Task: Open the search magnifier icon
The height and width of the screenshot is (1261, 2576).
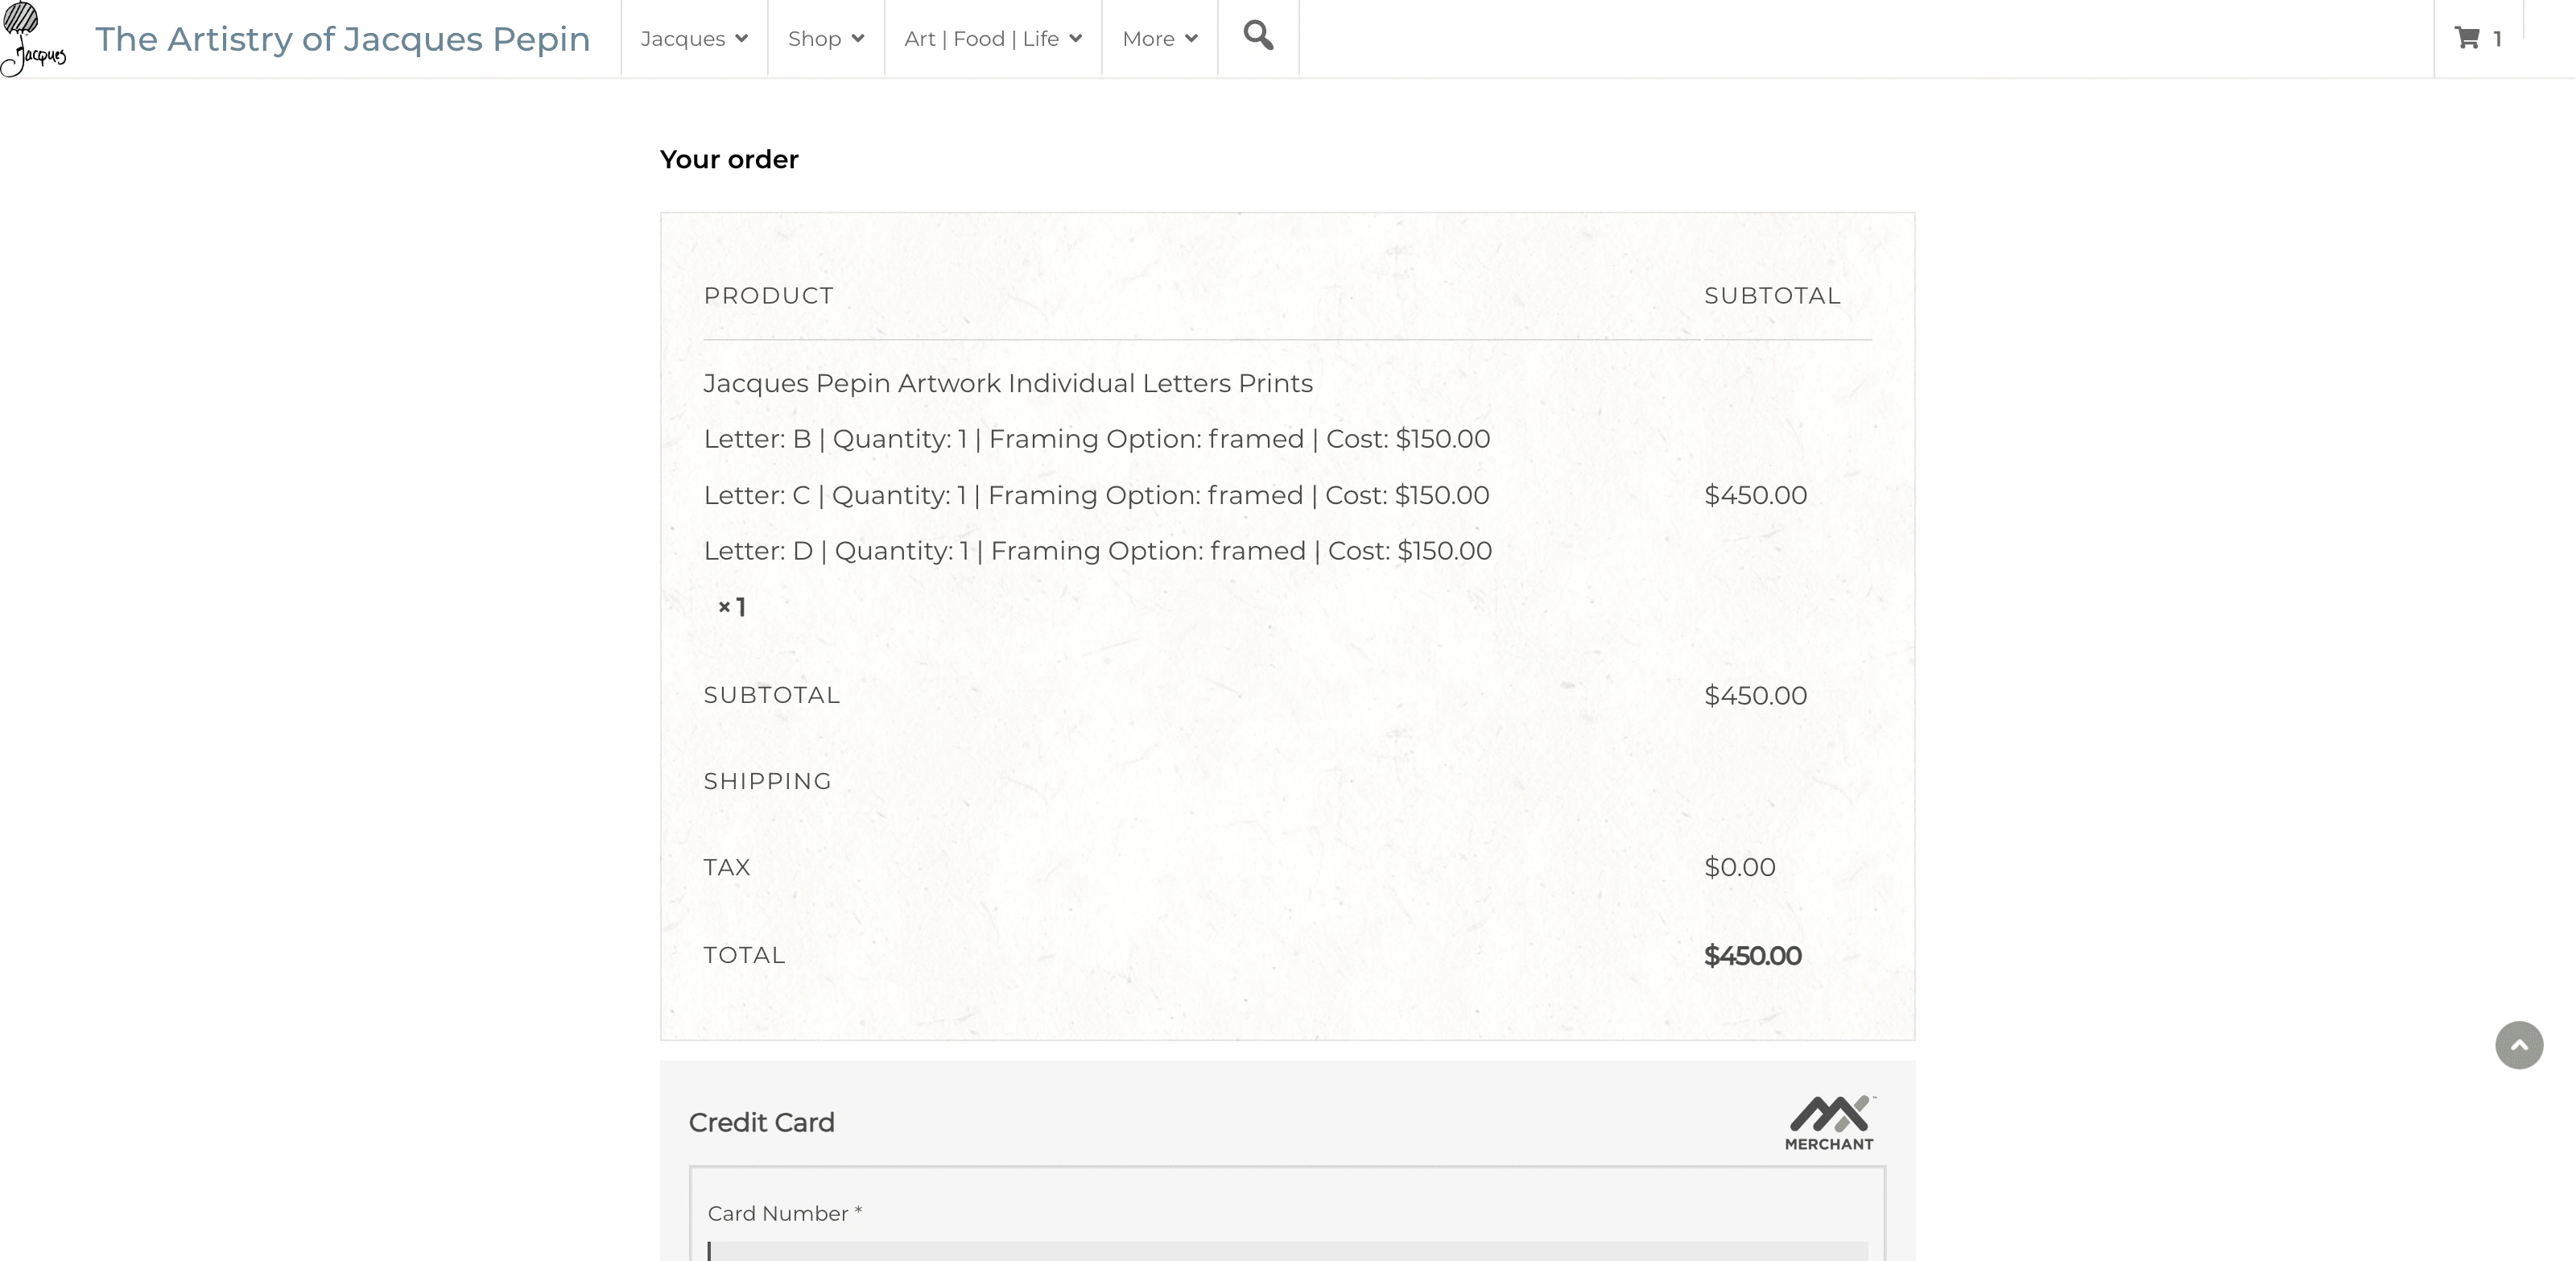Action: 1258,36
